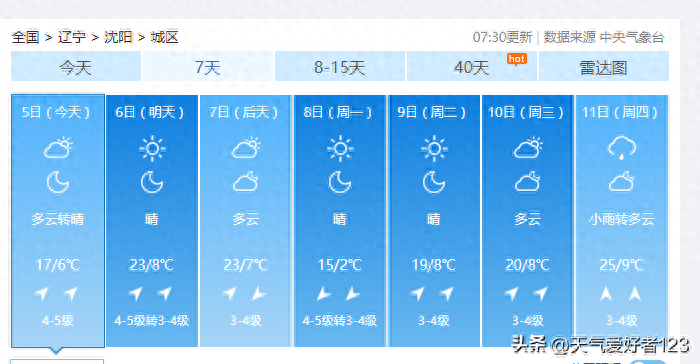Go to 沈阳 in the breadcrumb
Screen dimensions: 700x364
click(118, 37)
